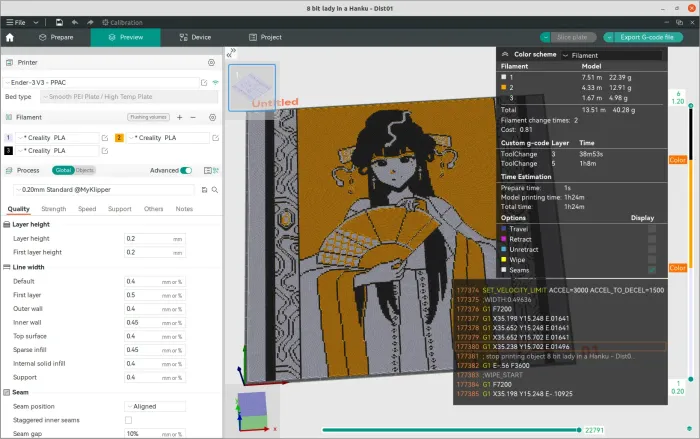The width and height of the screenshot is (700, 439).
Task: Edit the Ender-3 V3 printer preset
Action: click(204, 83)
